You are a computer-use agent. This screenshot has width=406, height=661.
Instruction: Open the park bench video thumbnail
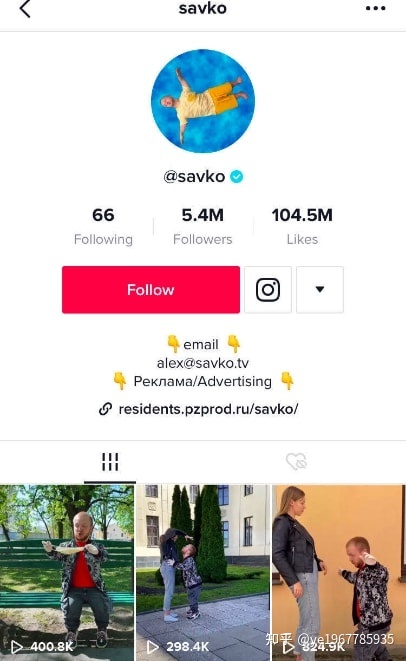pos(67,573)
